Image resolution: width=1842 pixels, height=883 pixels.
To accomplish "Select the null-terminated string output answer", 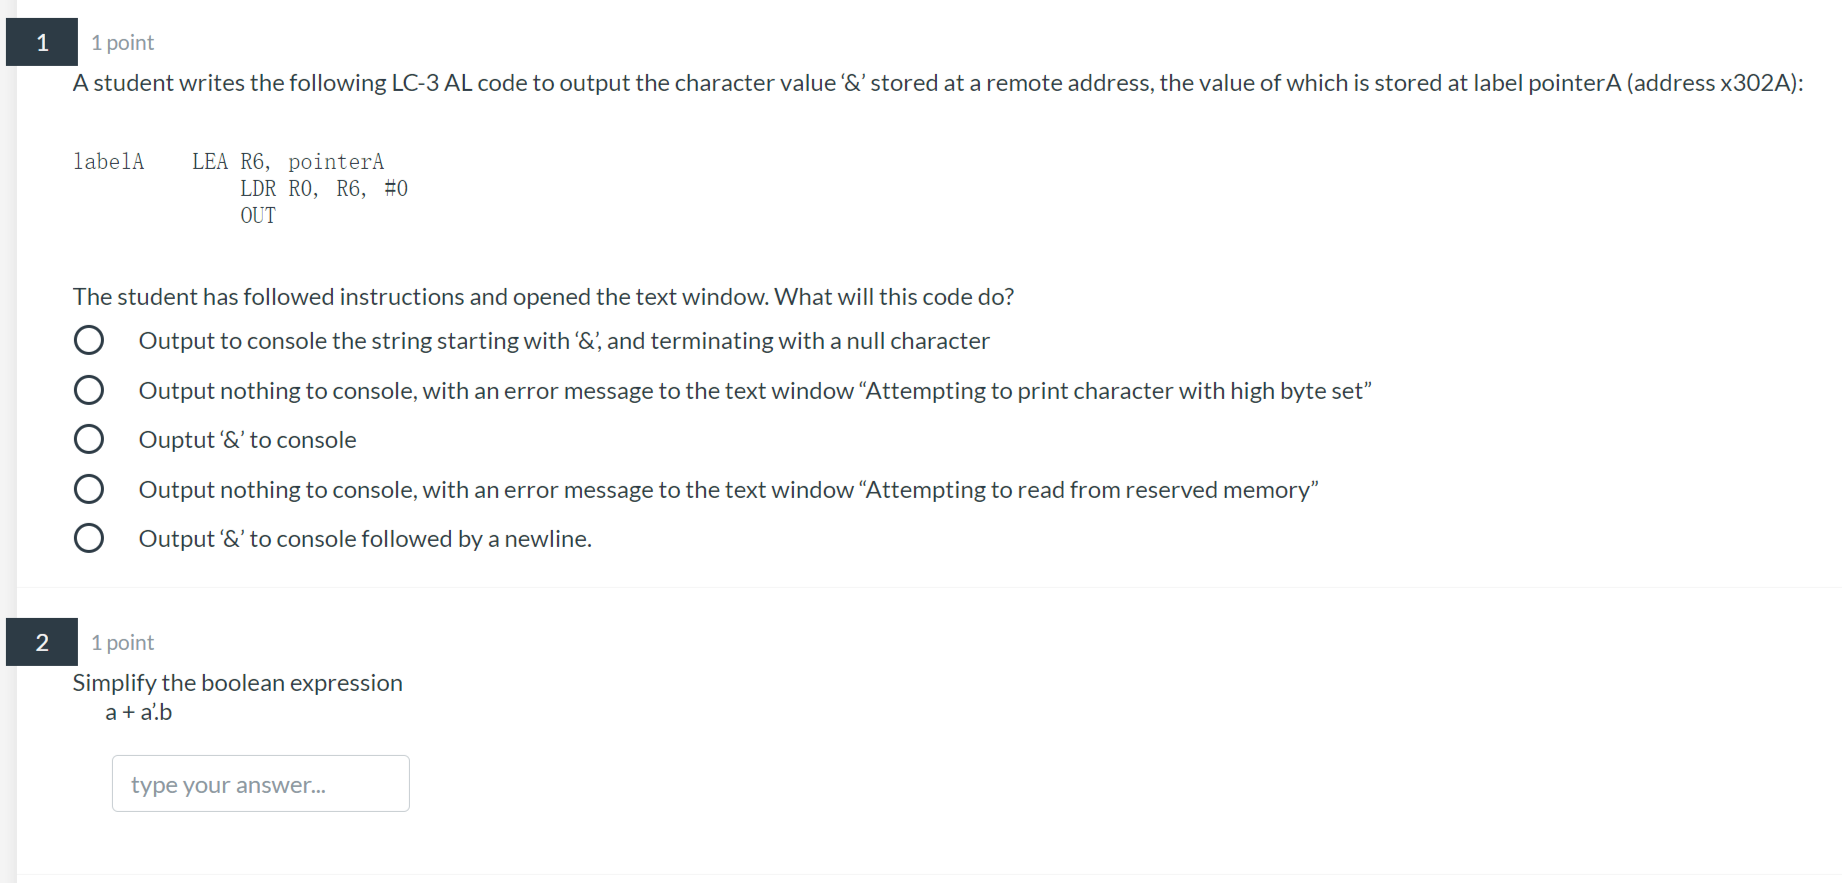I will 89,340.
